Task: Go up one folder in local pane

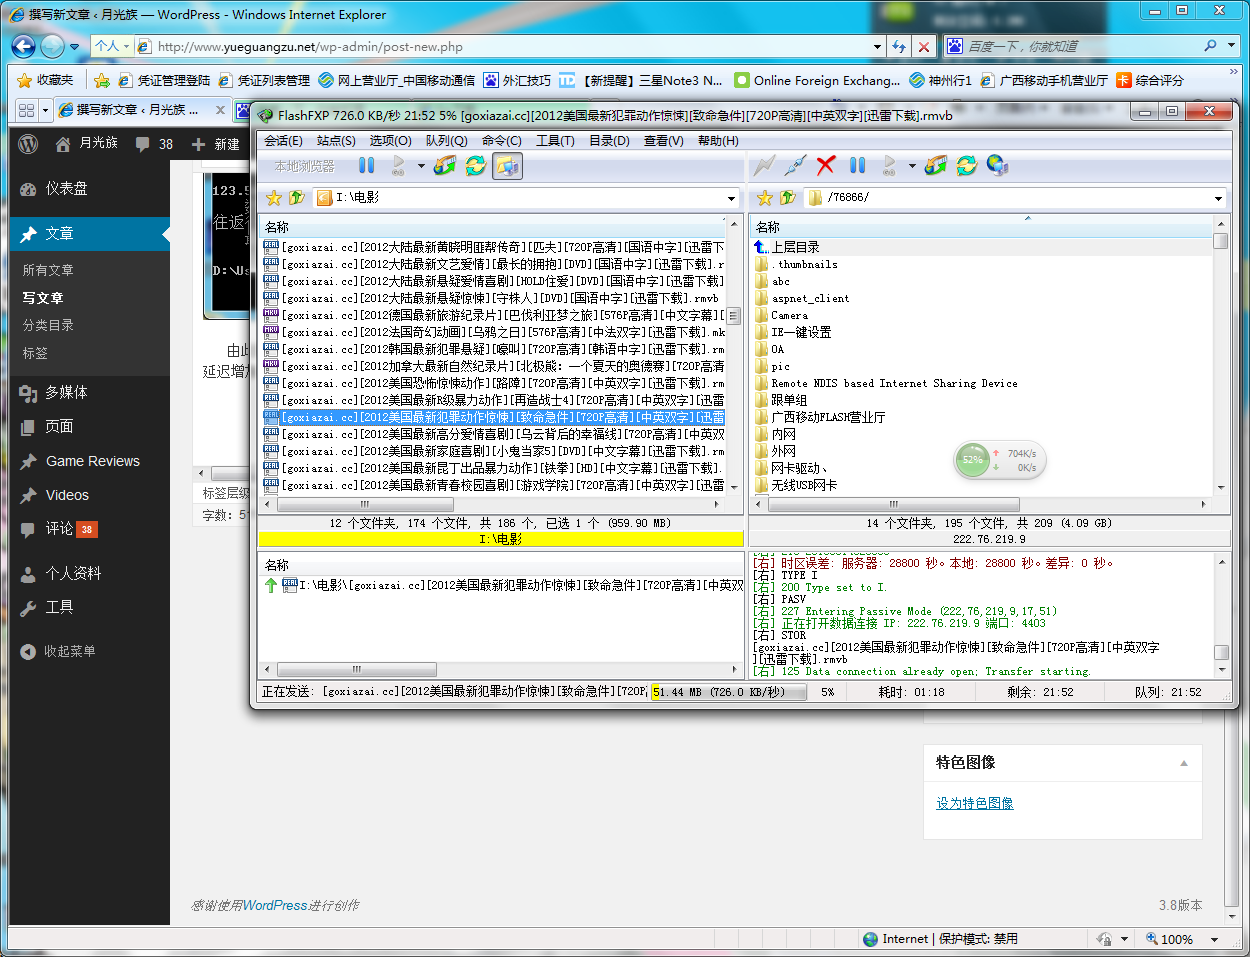Action: click(297, 198)
